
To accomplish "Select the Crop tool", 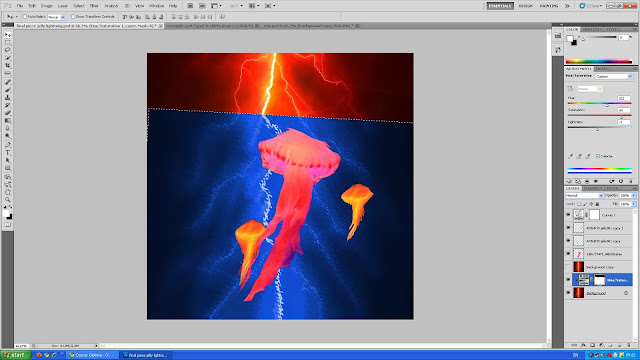I will [8, 65].
